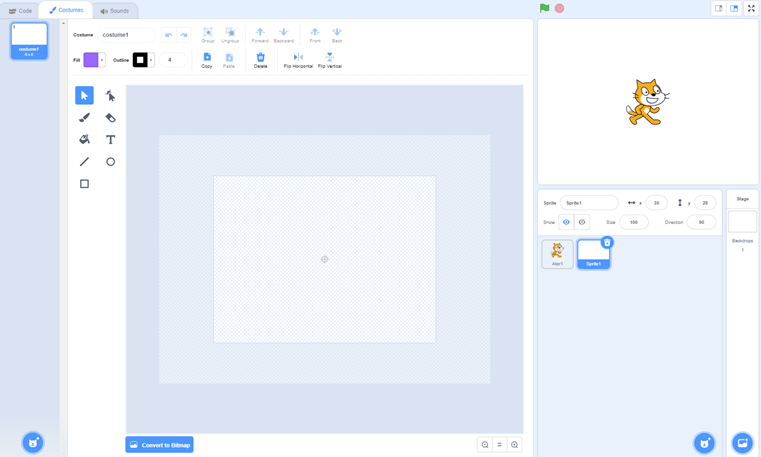Select the costume1 thumbnail
The height and width of the screenshot is (457, 761).
[29, 41]
